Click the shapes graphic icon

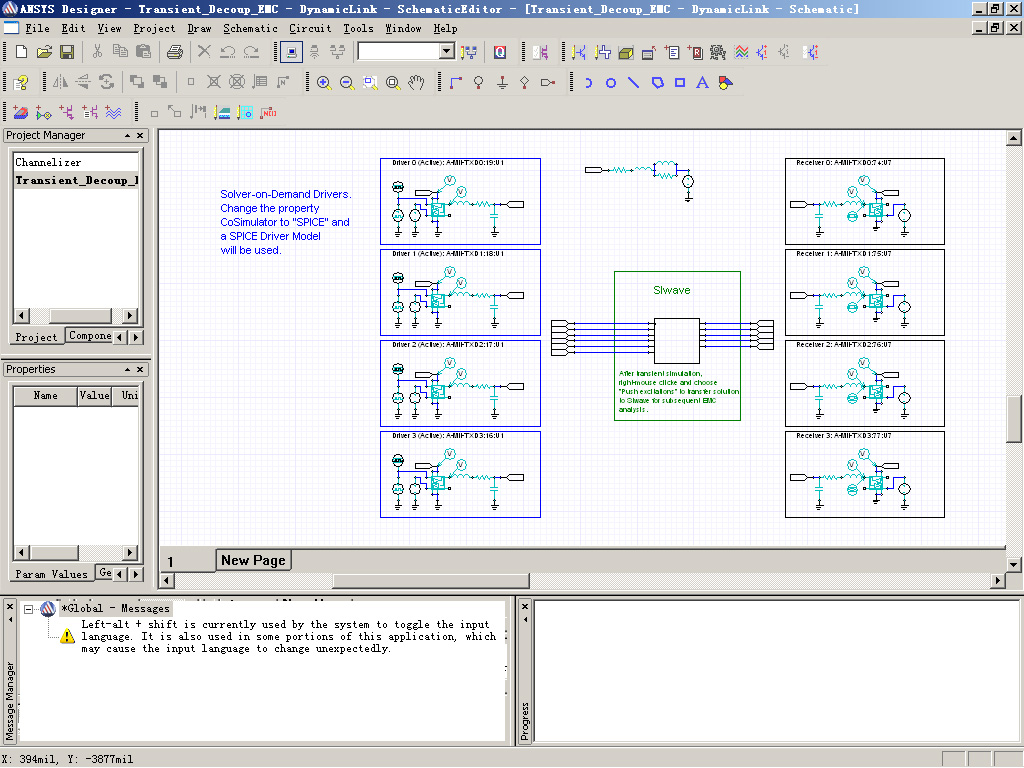coord(725,82)
